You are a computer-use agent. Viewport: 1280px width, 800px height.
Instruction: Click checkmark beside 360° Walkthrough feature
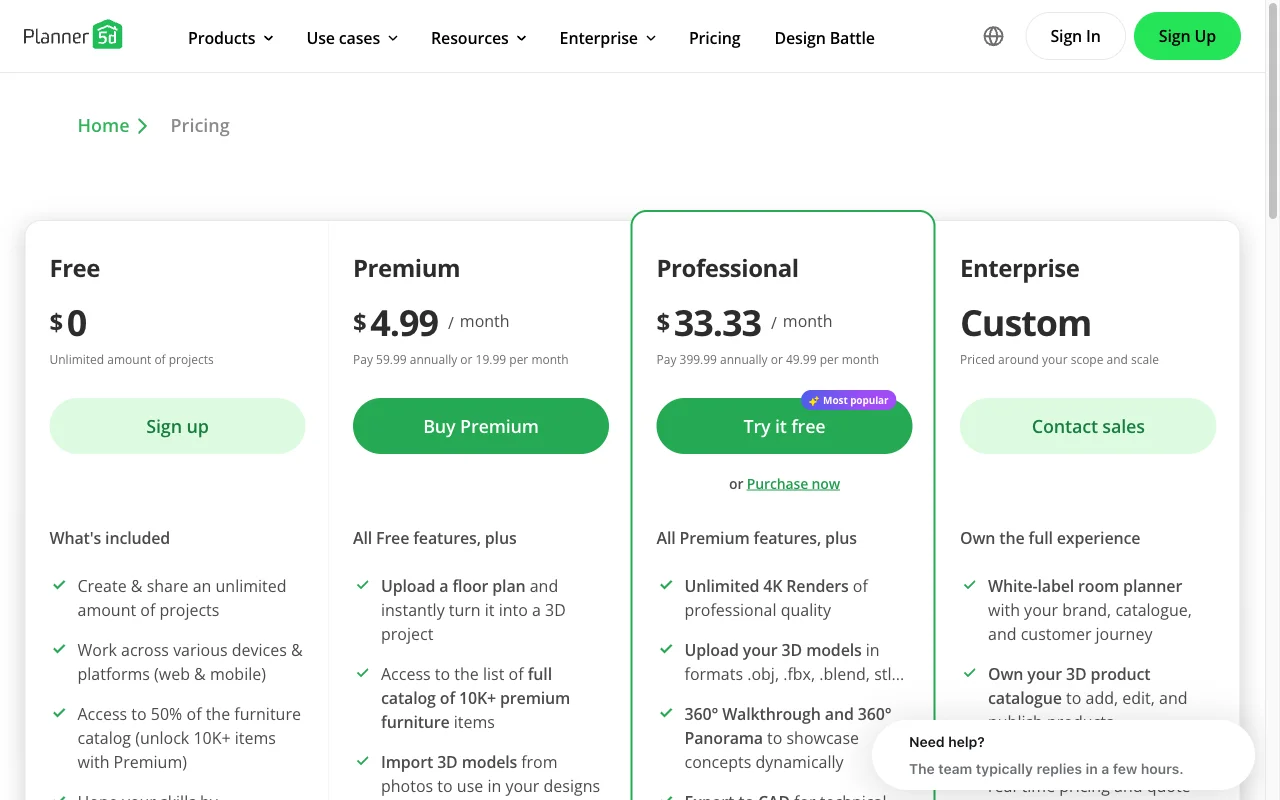point(666,713)
